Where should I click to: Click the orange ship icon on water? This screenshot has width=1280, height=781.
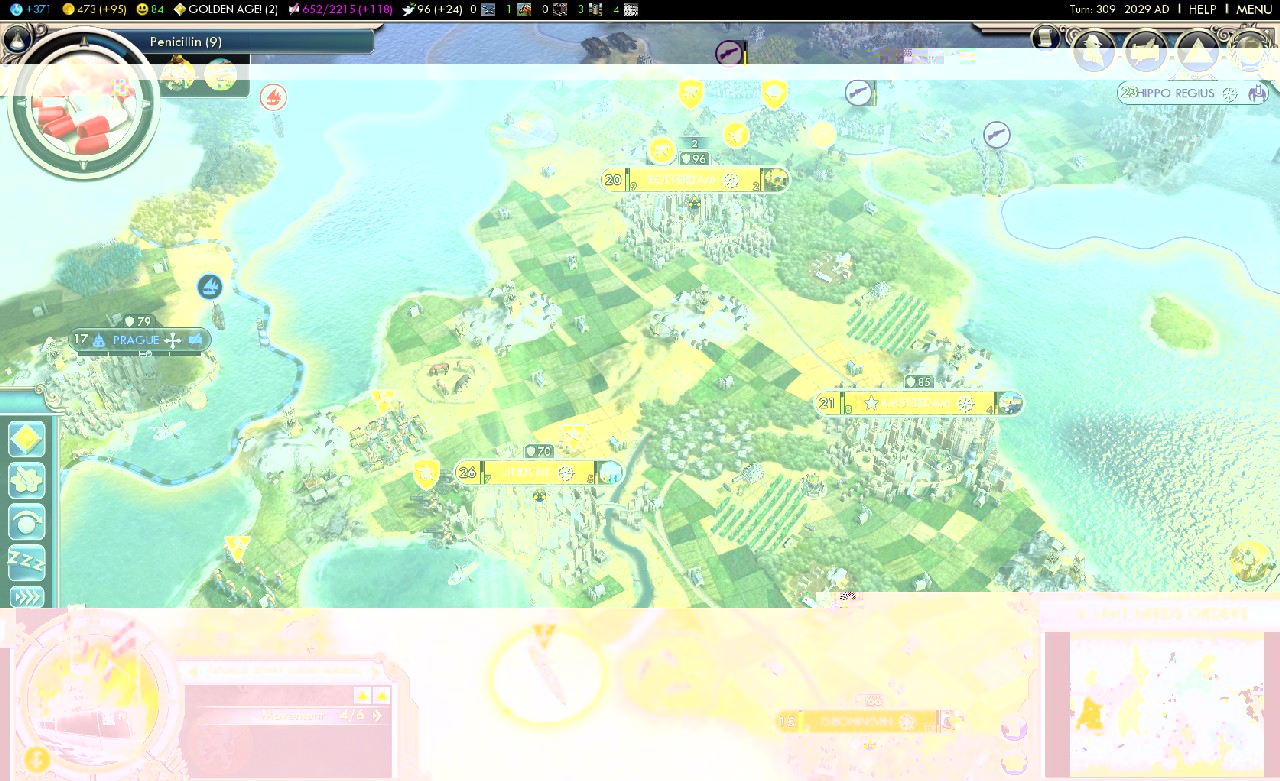click(x=273, y=97)
